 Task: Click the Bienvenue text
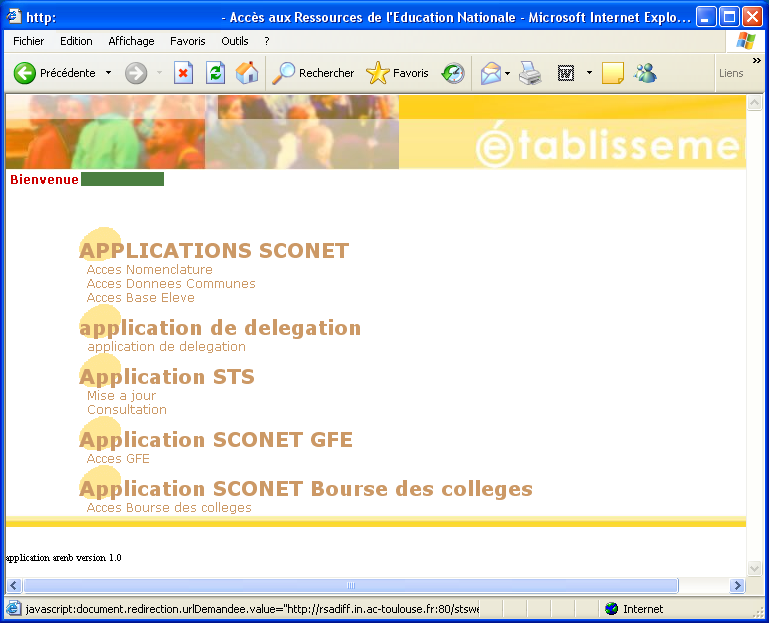[x=44, y=180]
